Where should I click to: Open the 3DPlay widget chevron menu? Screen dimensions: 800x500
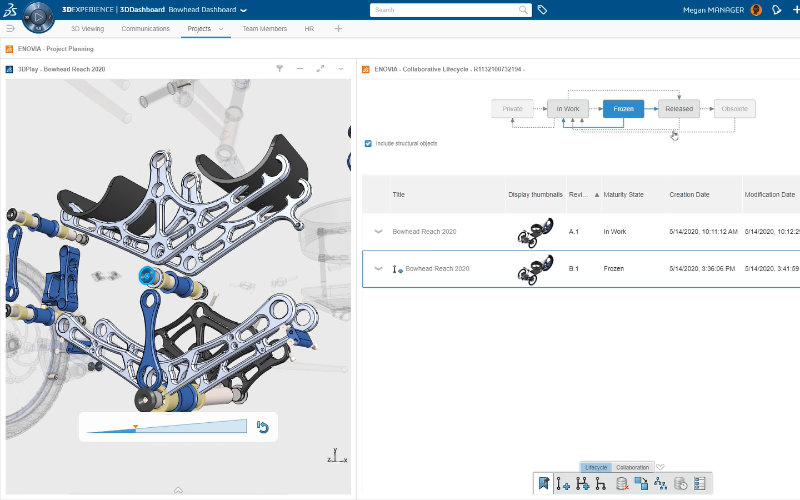(x=341, y=69)
